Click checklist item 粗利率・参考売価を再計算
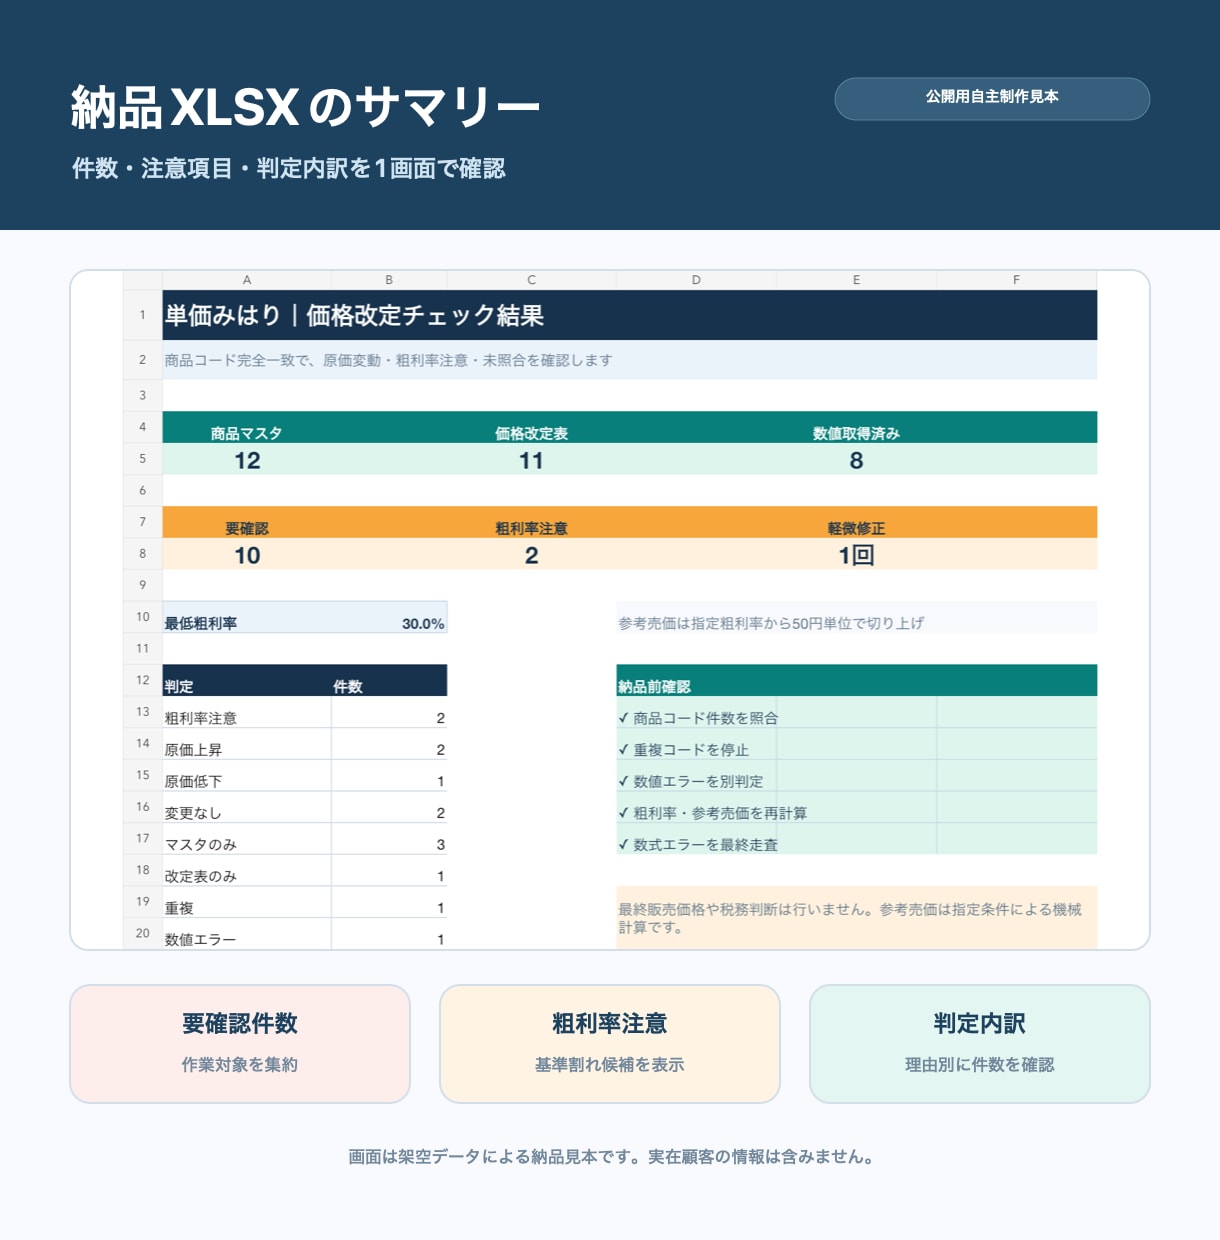 tap(712, 813)
